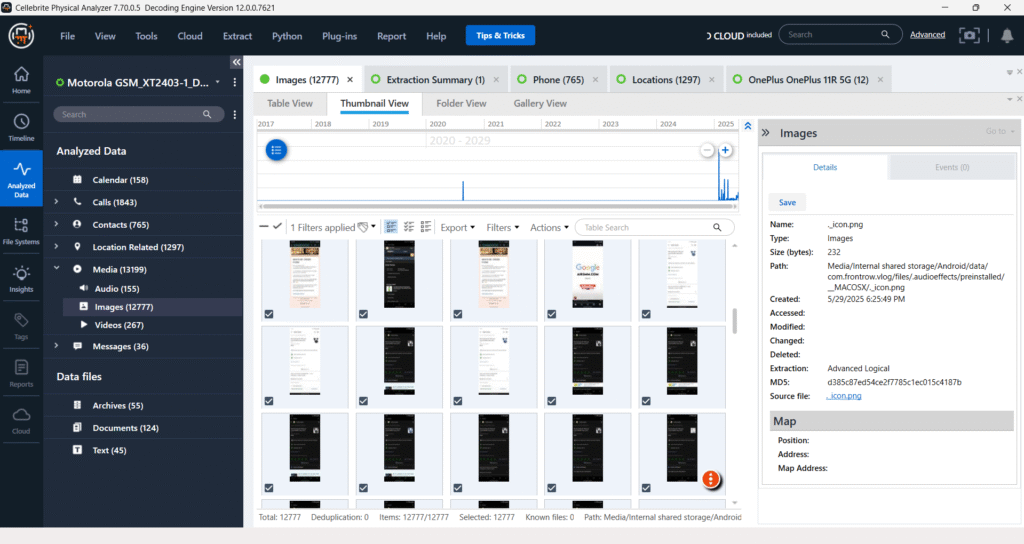Open the Filters dropdown

point(502,227)
